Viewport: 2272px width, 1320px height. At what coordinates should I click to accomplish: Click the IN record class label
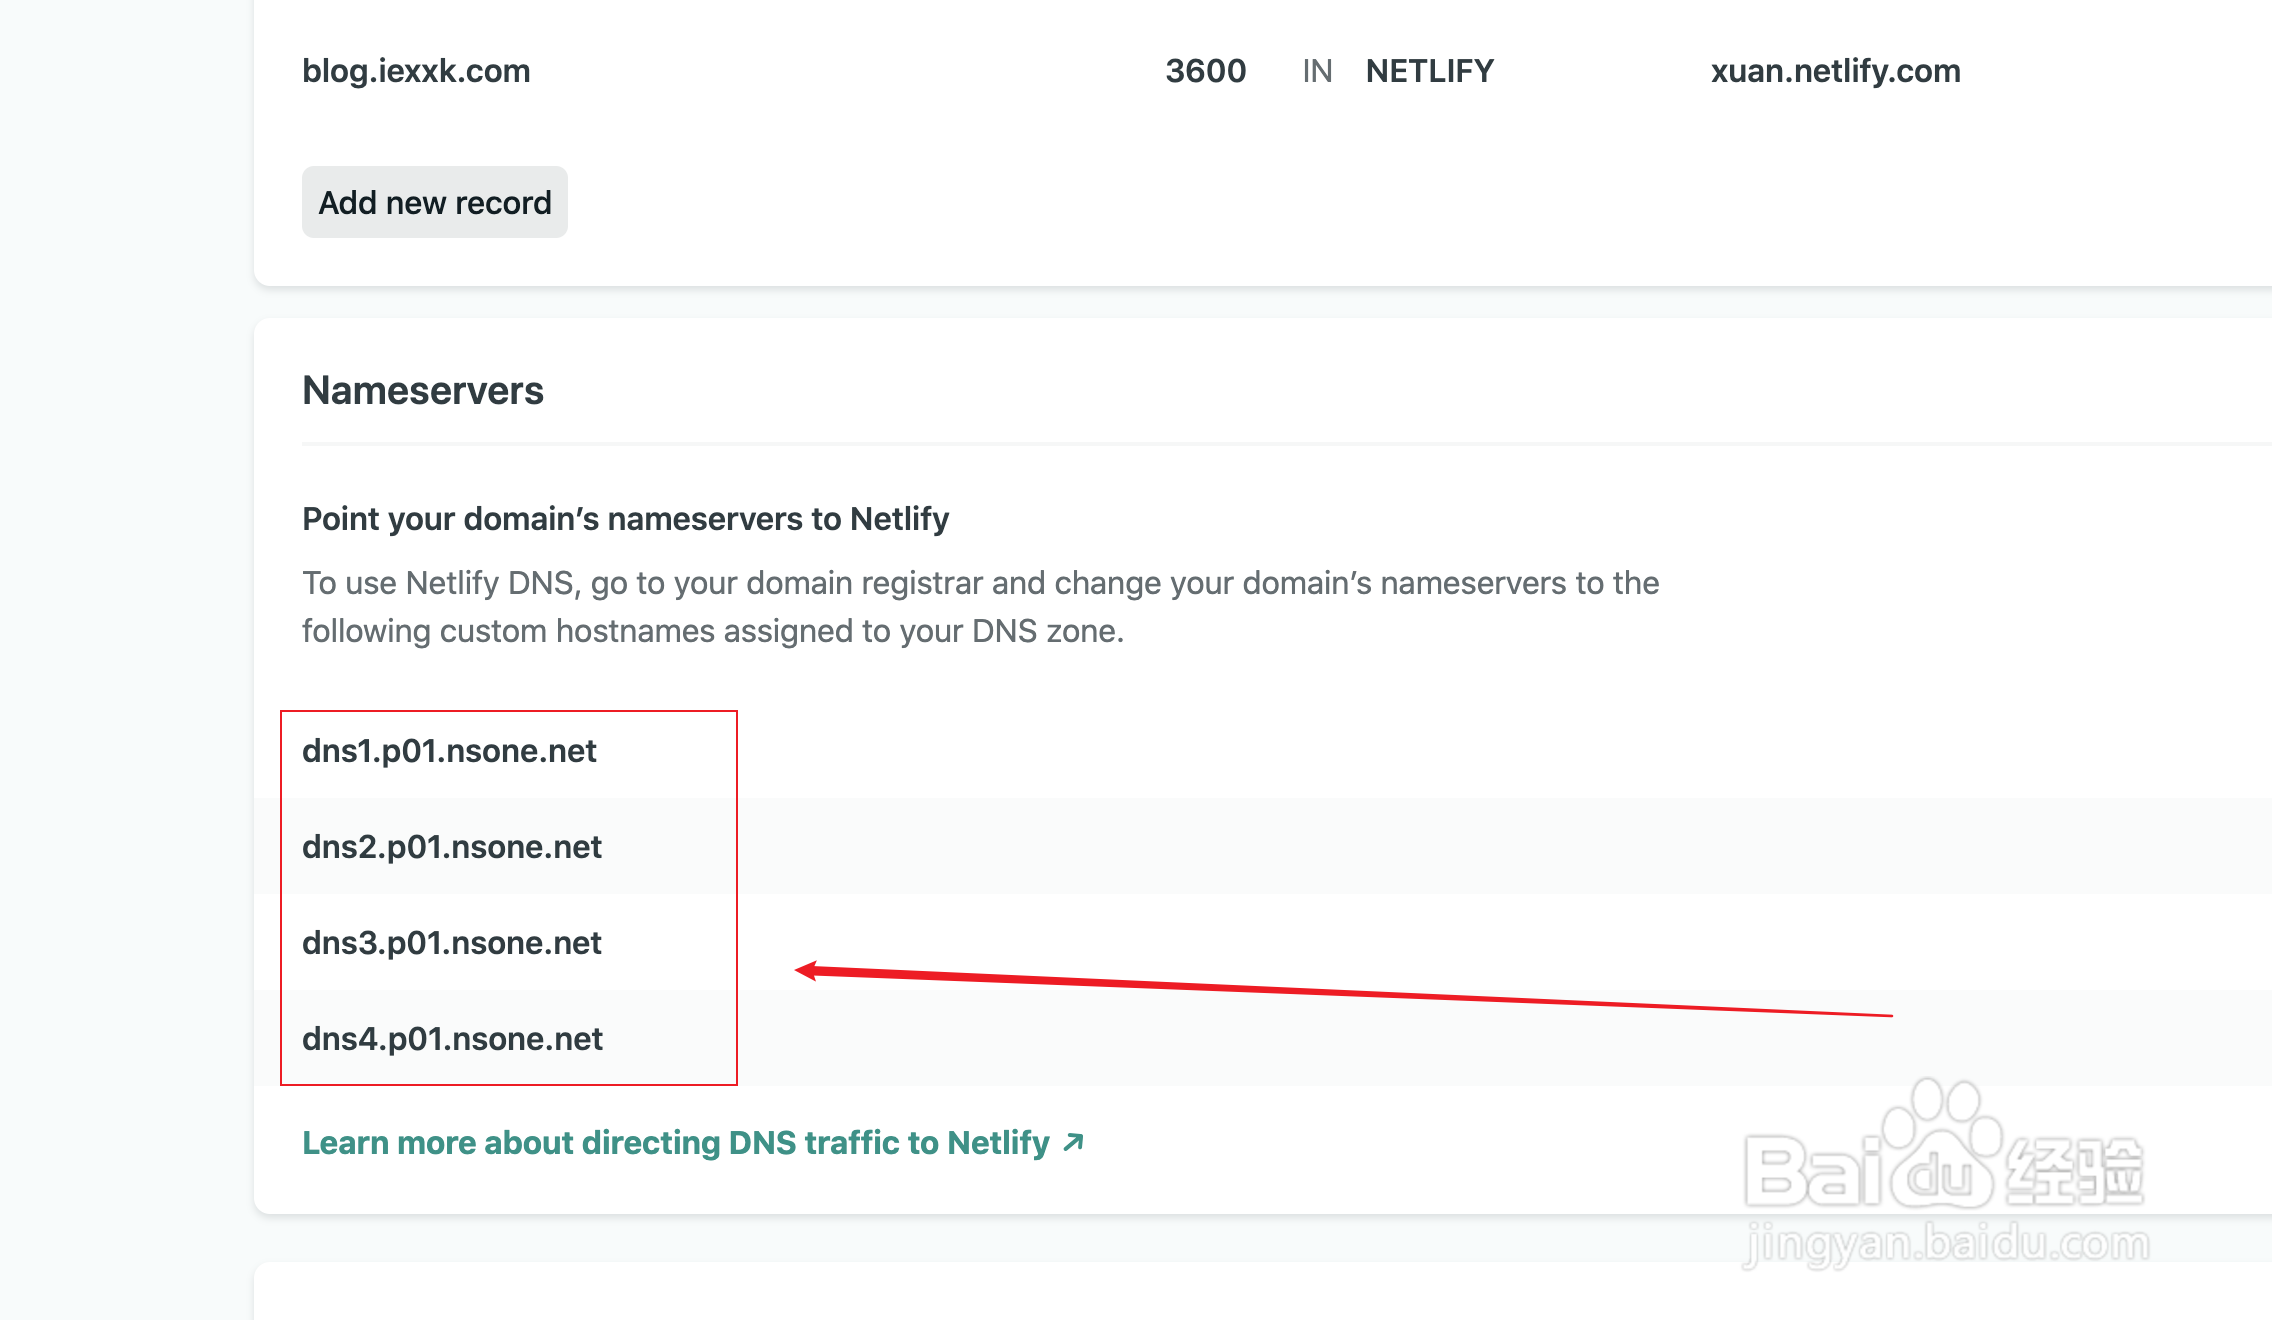pyautogui.click(x=1317, y=71)
